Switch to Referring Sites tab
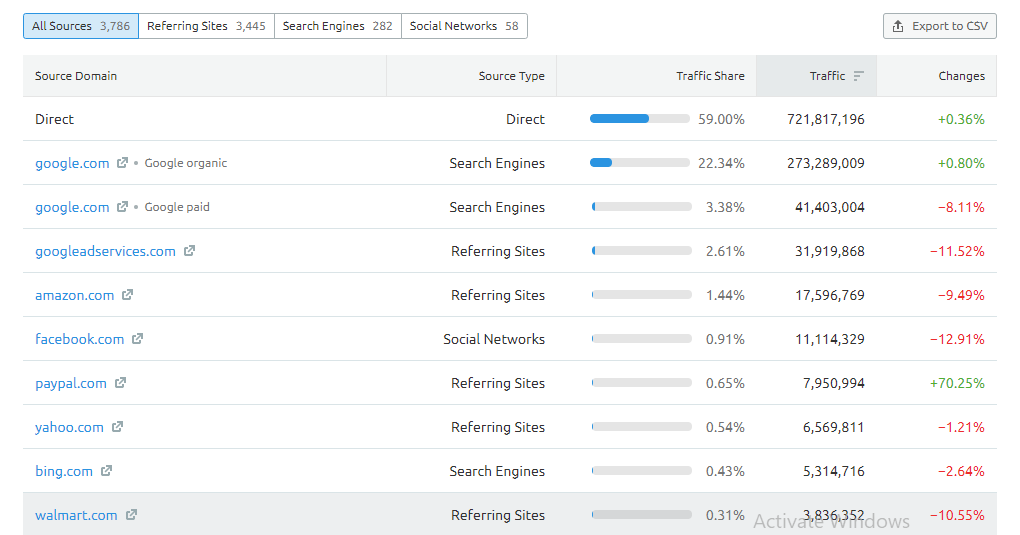 pos(206,26)
